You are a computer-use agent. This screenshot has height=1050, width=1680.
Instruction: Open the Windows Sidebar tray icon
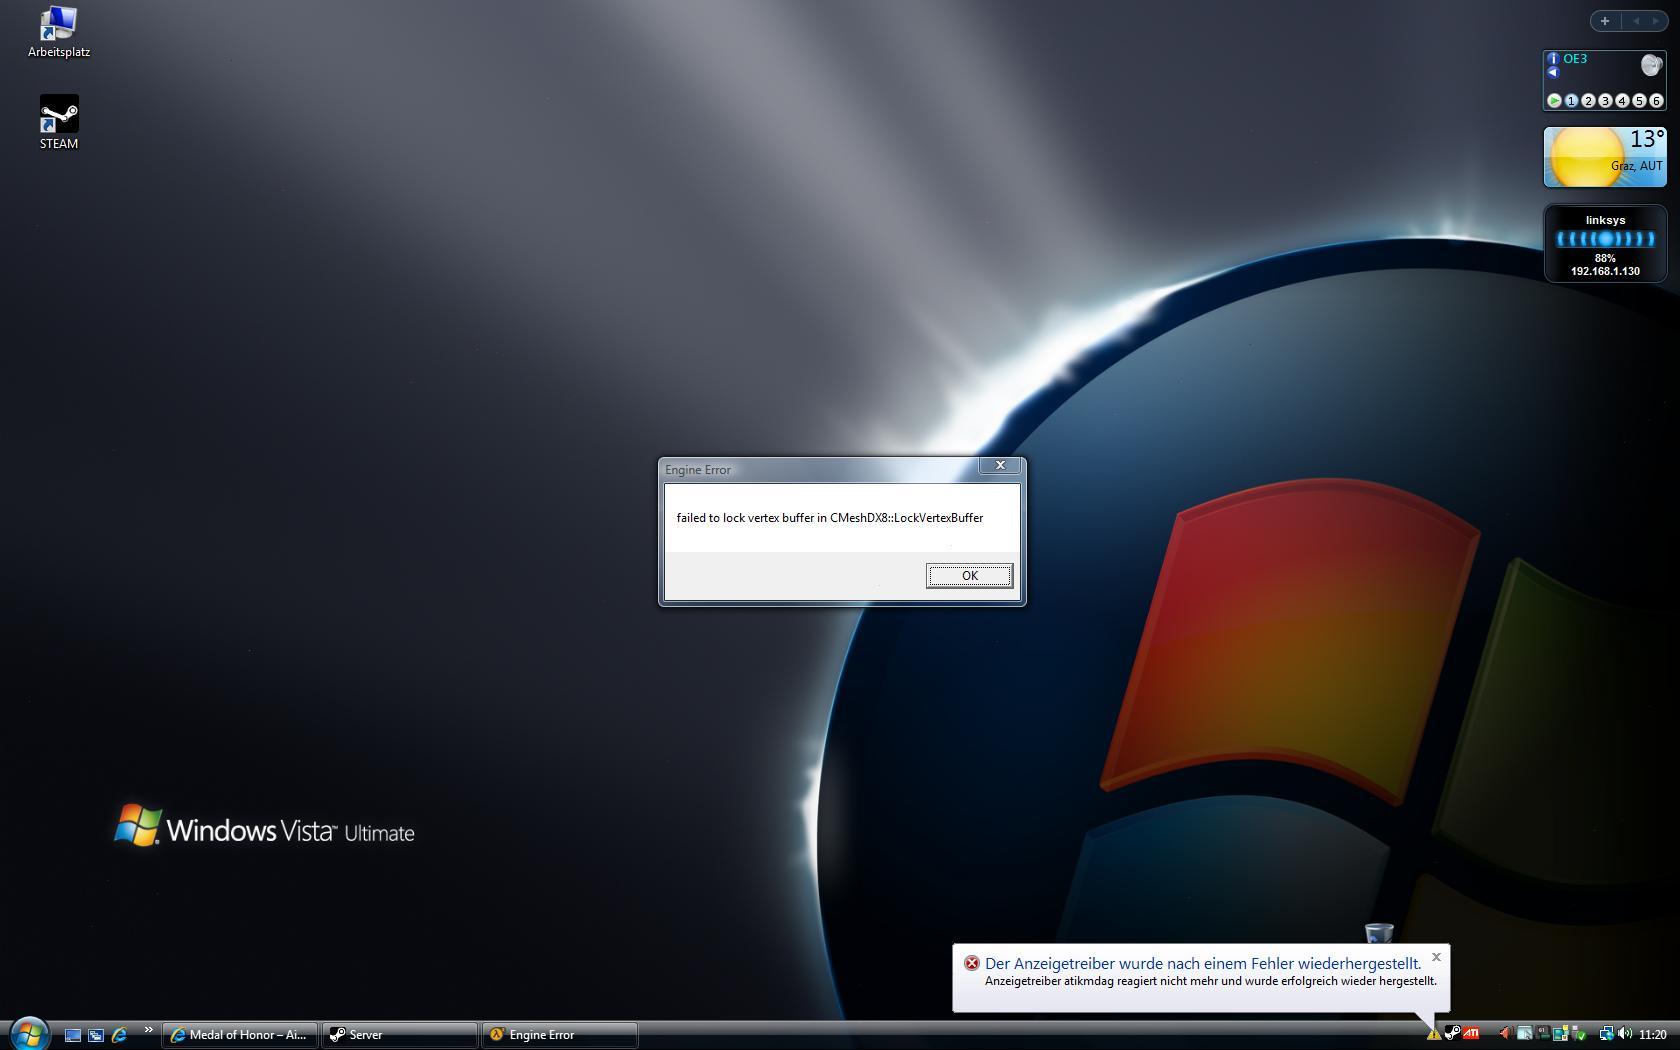click(x=1561, y=1033)
